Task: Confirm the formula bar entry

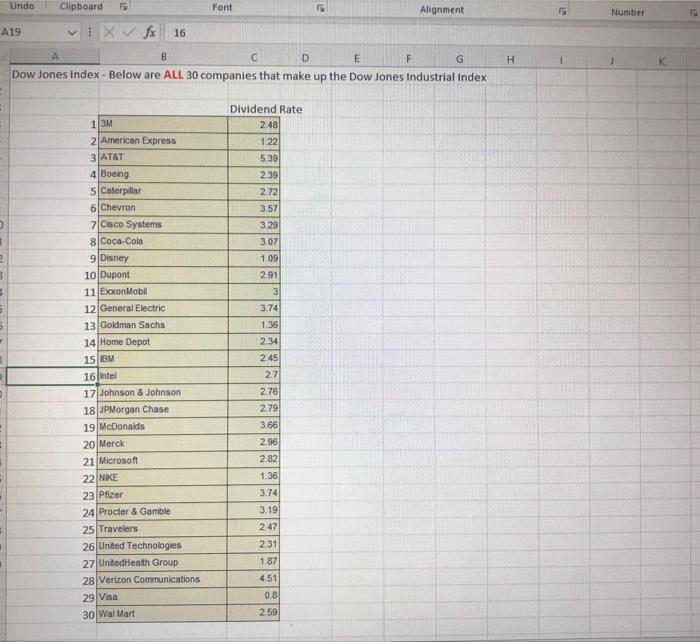Action: tap(129, 32)
